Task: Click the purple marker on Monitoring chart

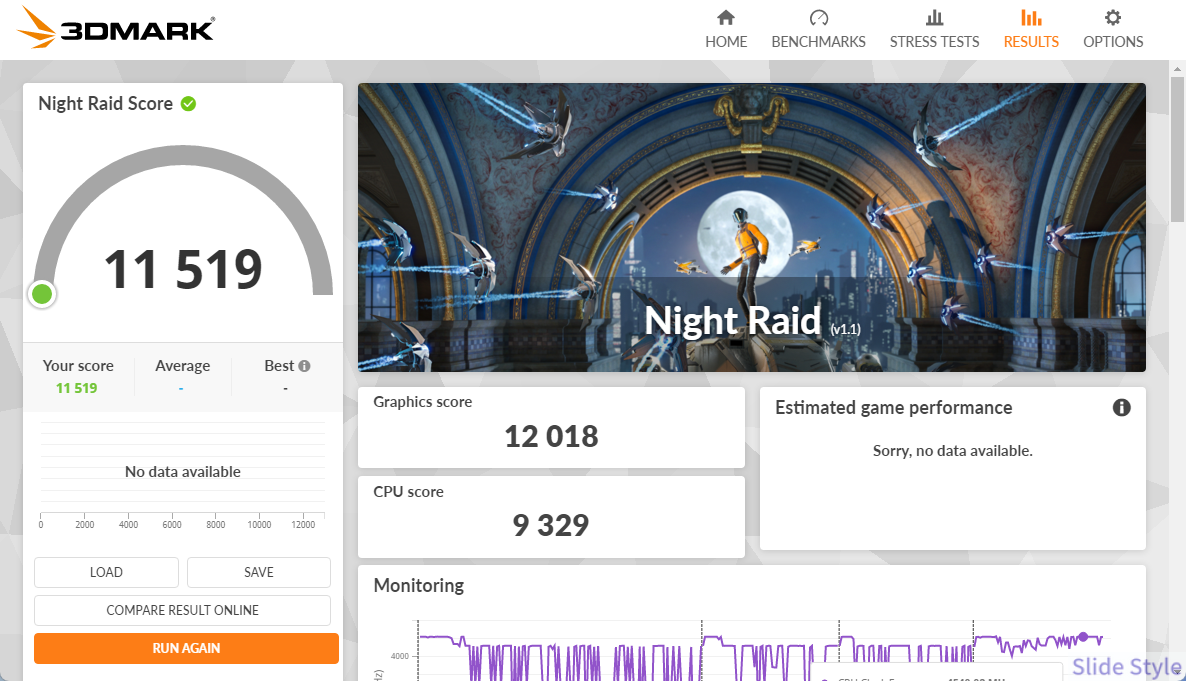Action: (1083, 637)
